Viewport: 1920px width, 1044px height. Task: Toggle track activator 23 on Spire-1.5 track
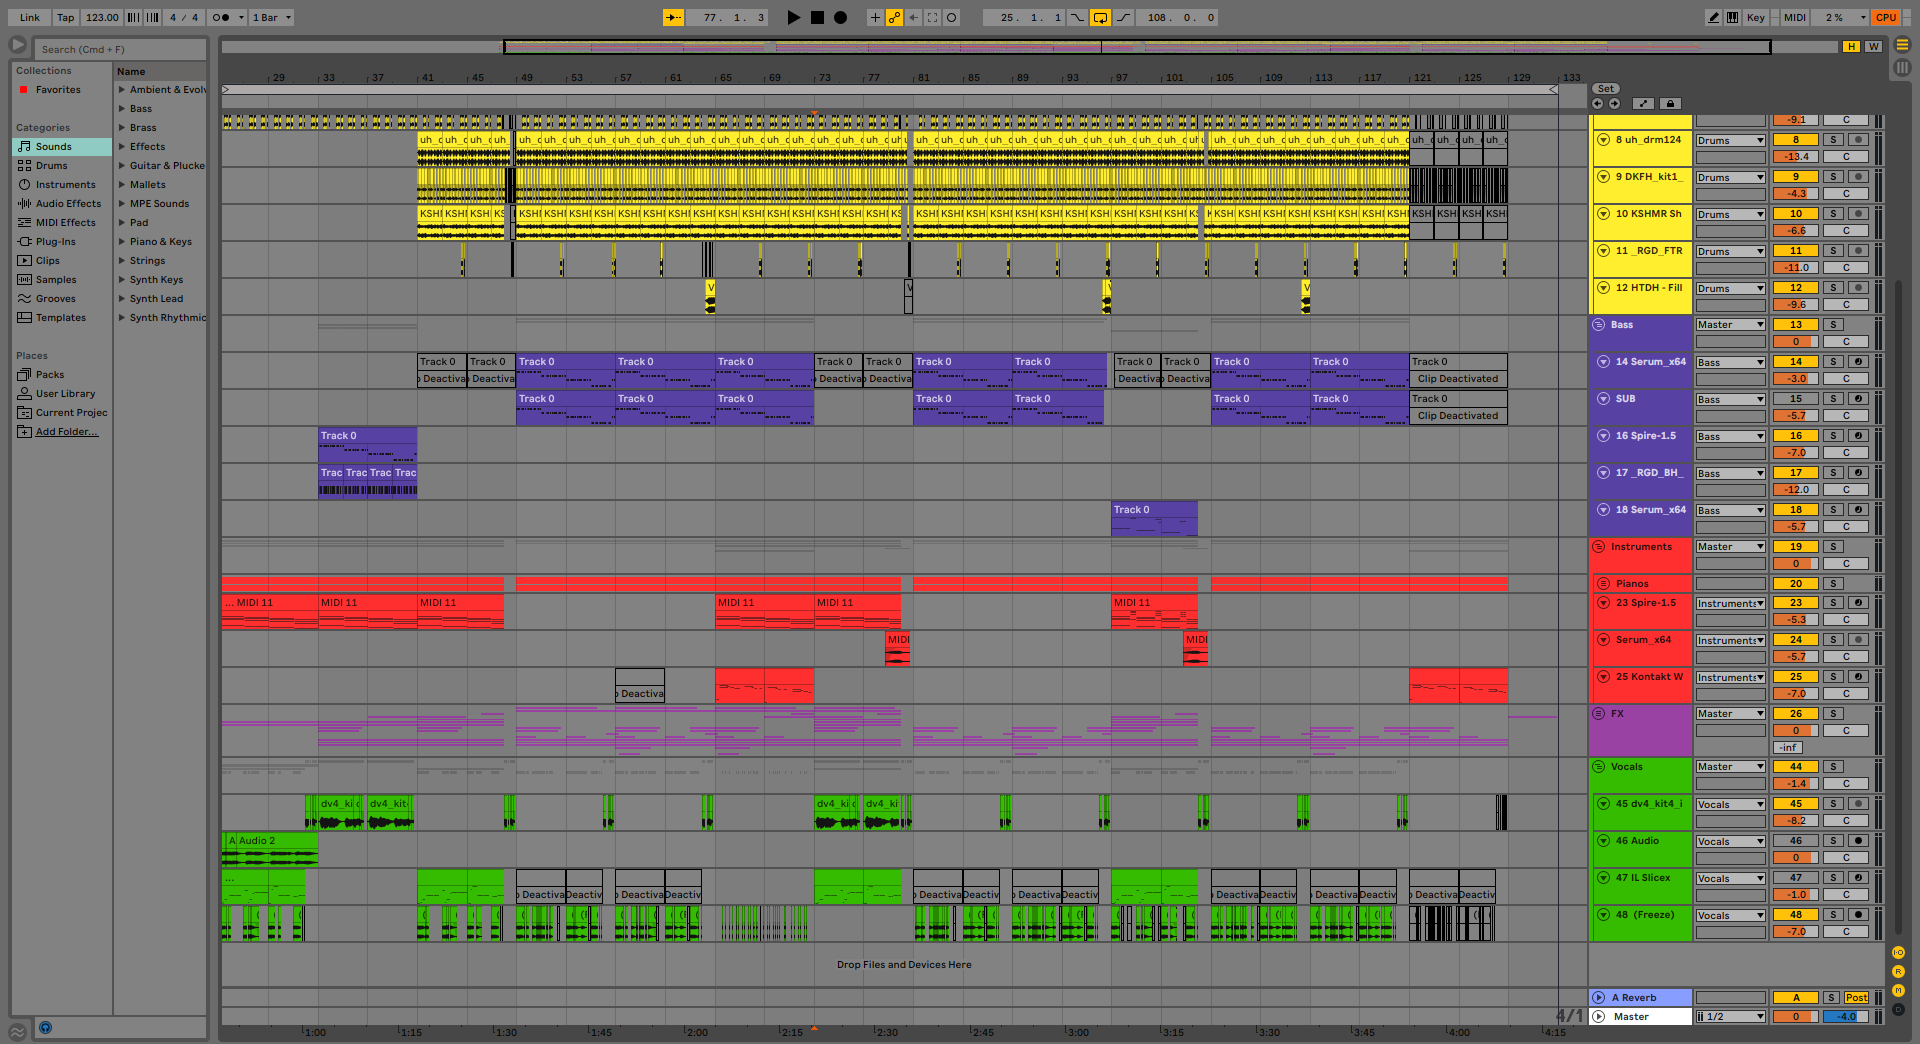click(x=1796, y=603)
